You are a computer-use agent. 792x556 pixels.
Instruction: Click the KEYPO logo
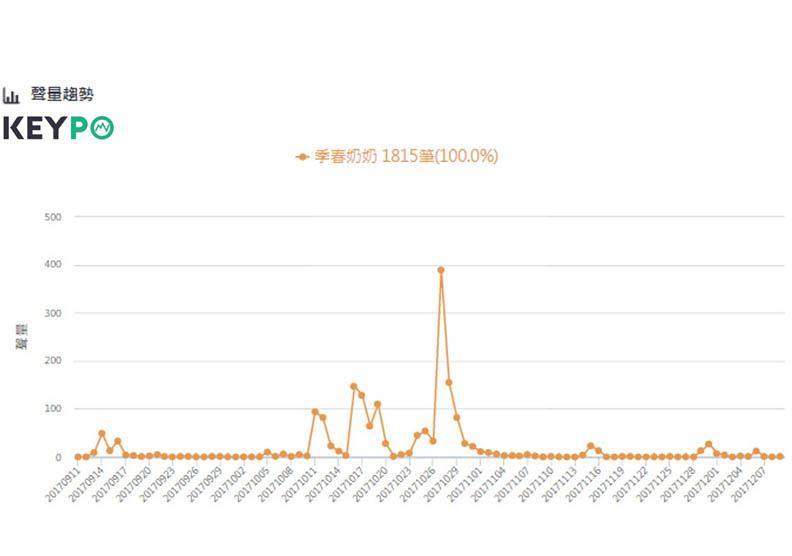(58, 128)
